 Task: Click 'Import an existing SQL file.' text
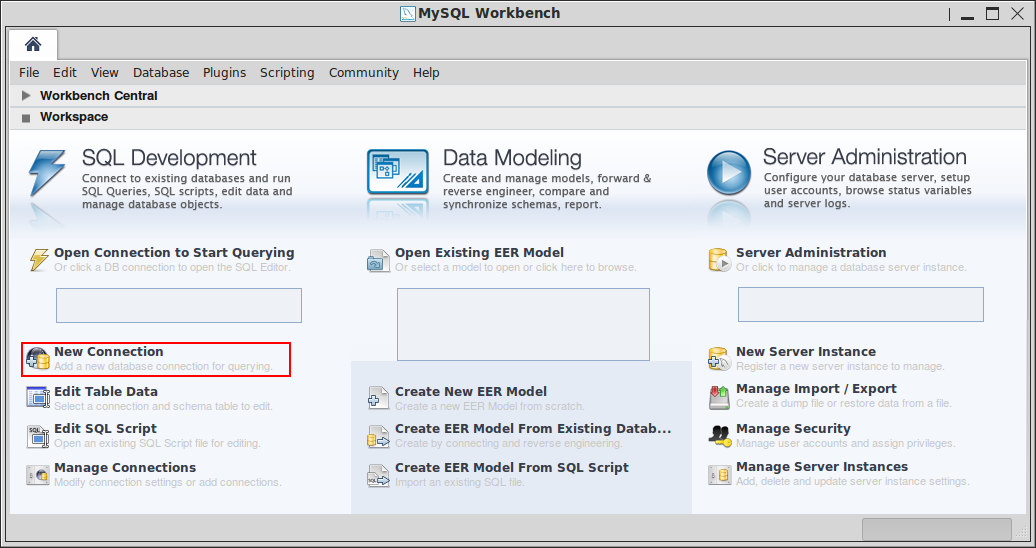tap(460, 483)
